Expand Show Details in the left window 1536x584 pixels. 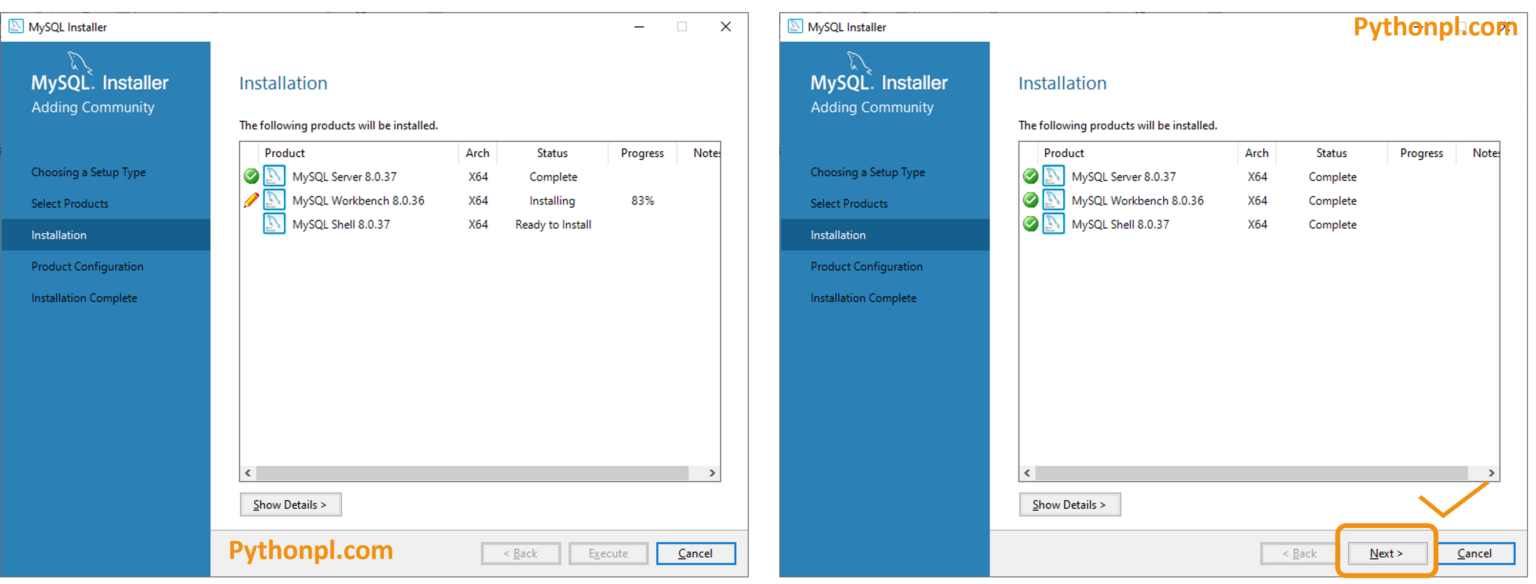290,504
